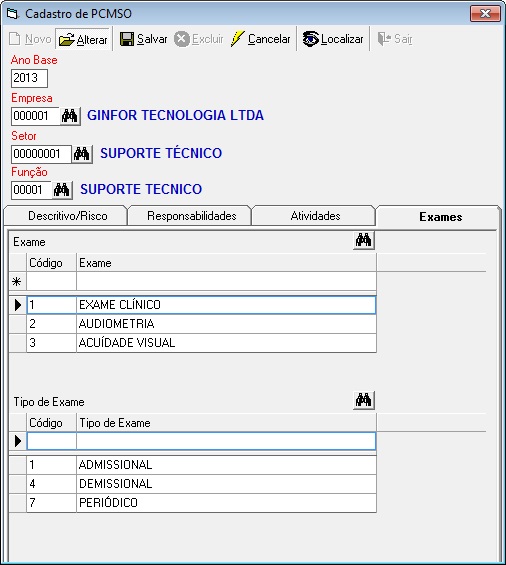Click the new-row asterisk in Exame grid
This screenshot has width=506, height=565.
(17, 281)
